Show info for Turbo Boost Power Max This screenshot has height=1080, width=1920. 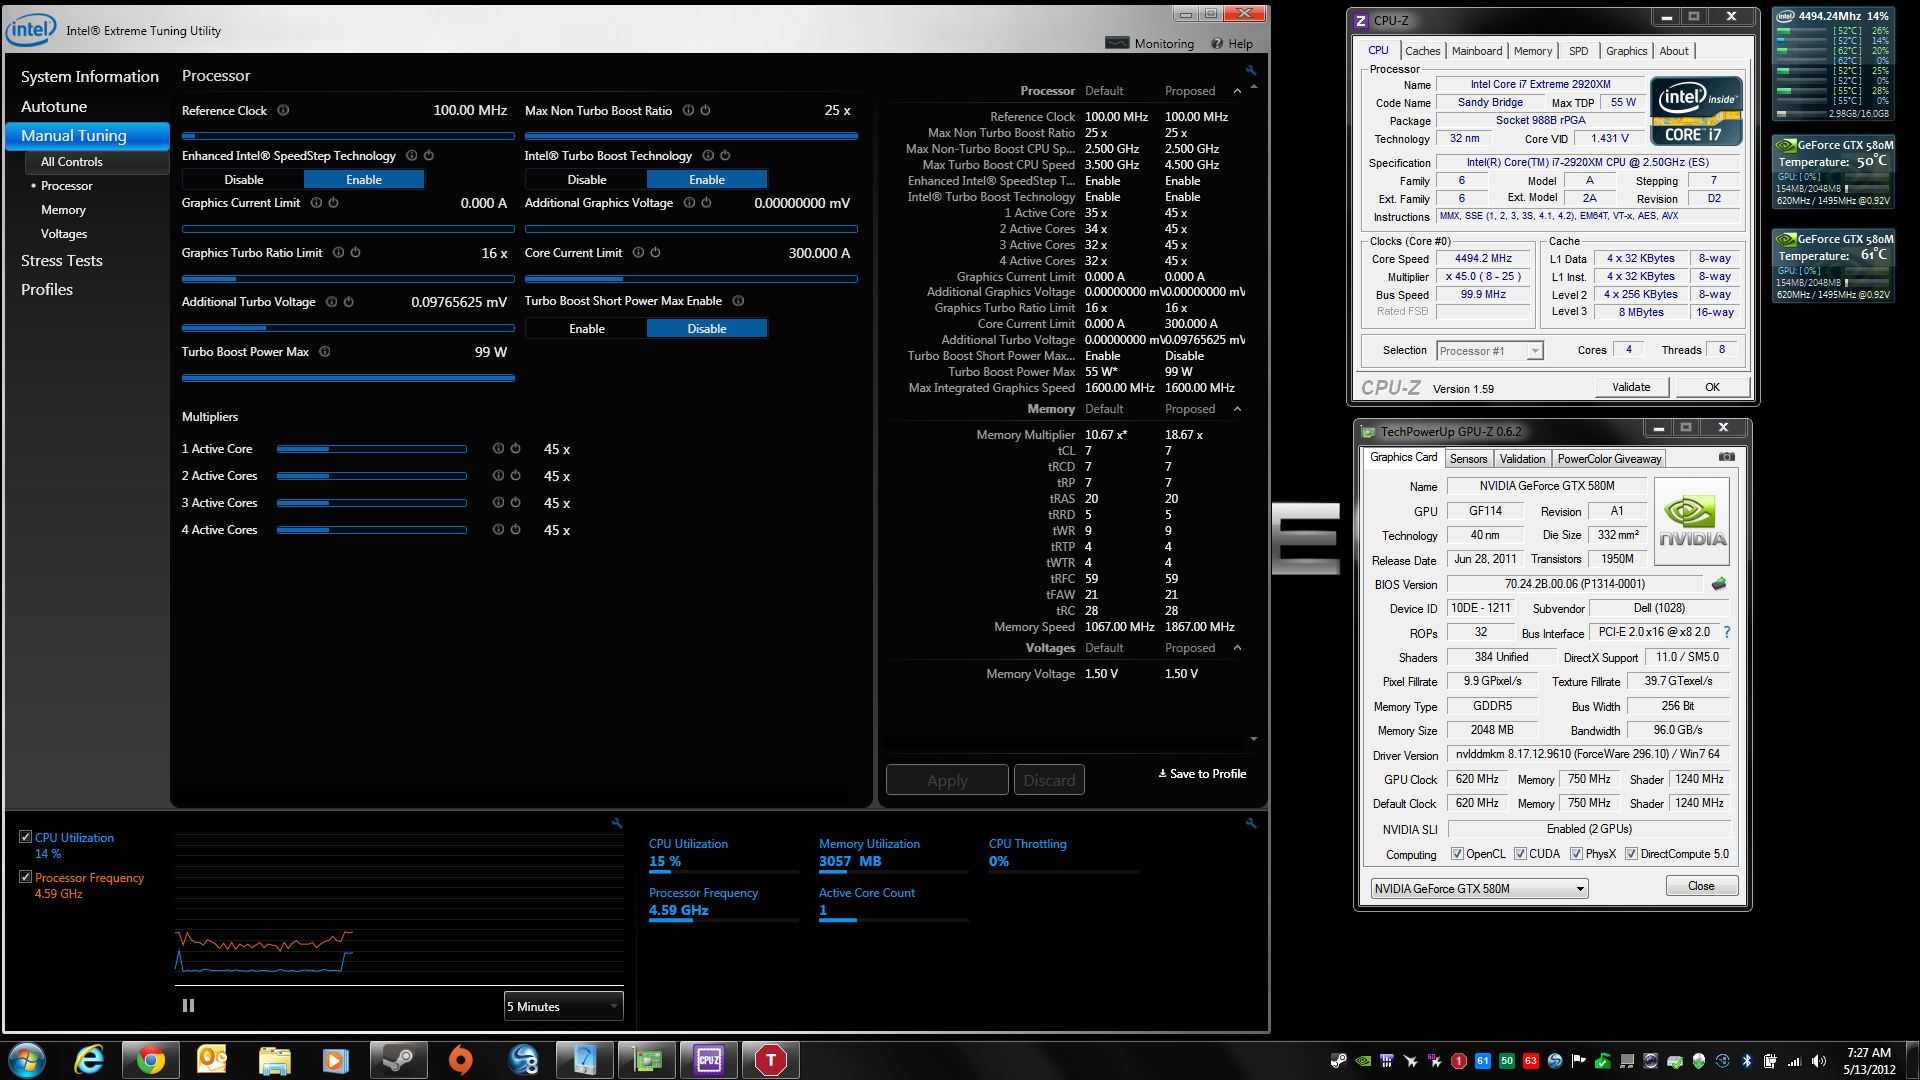tap(324, 352)
